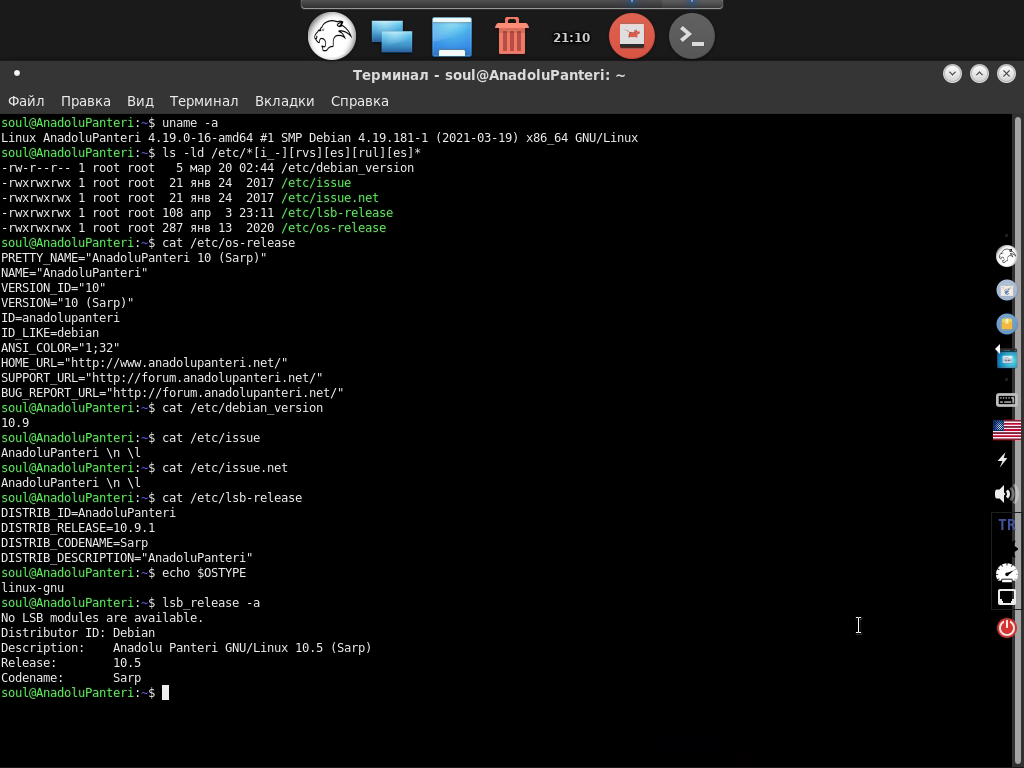Click the PRETTY_NAME line in the output
Viewport: 1024px width, 768px height.
click(x=134, y=258)
